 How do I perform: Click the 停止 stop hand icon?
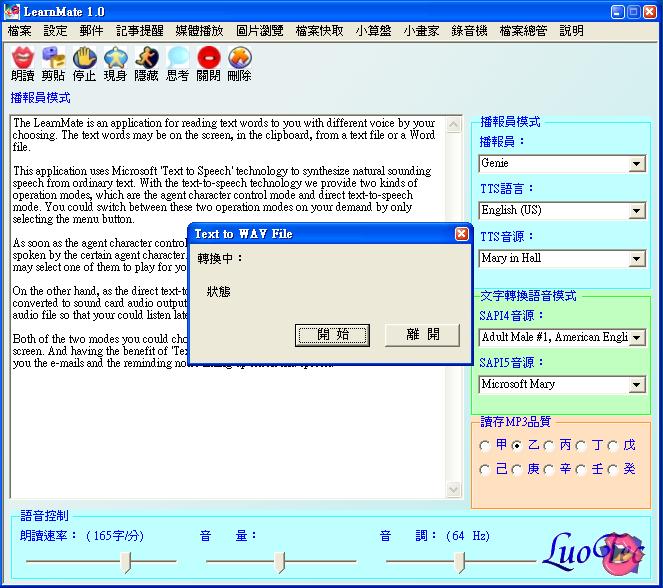pos(85,57)
